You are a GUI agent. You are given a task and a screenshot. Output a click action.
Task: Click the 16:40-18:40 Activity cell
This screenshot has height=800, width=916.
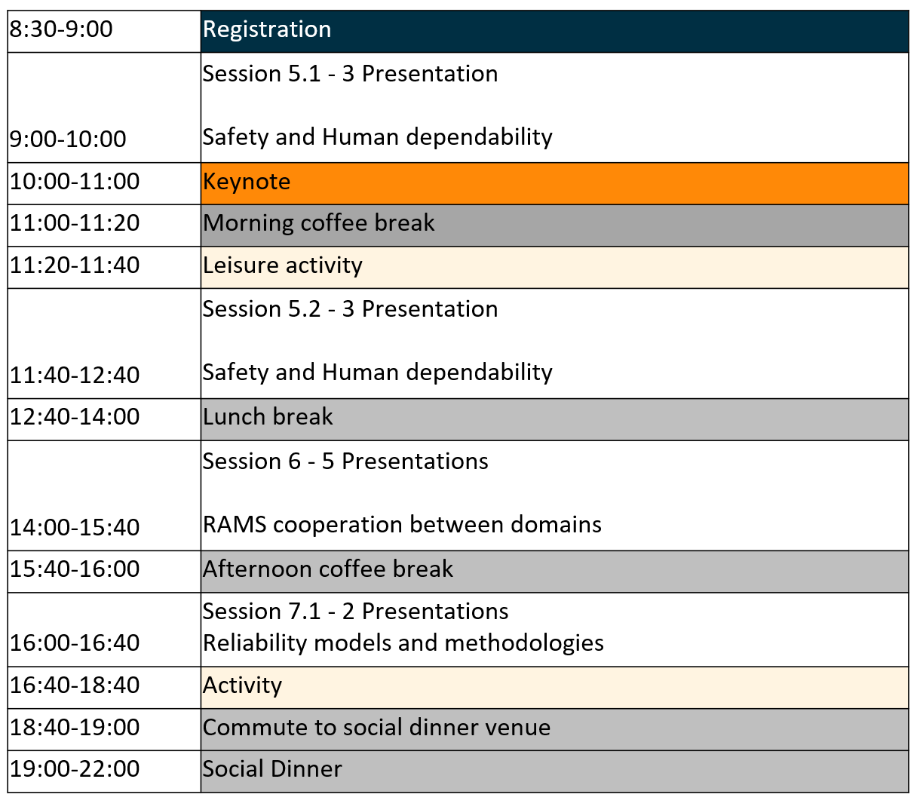tap(553, 687)
